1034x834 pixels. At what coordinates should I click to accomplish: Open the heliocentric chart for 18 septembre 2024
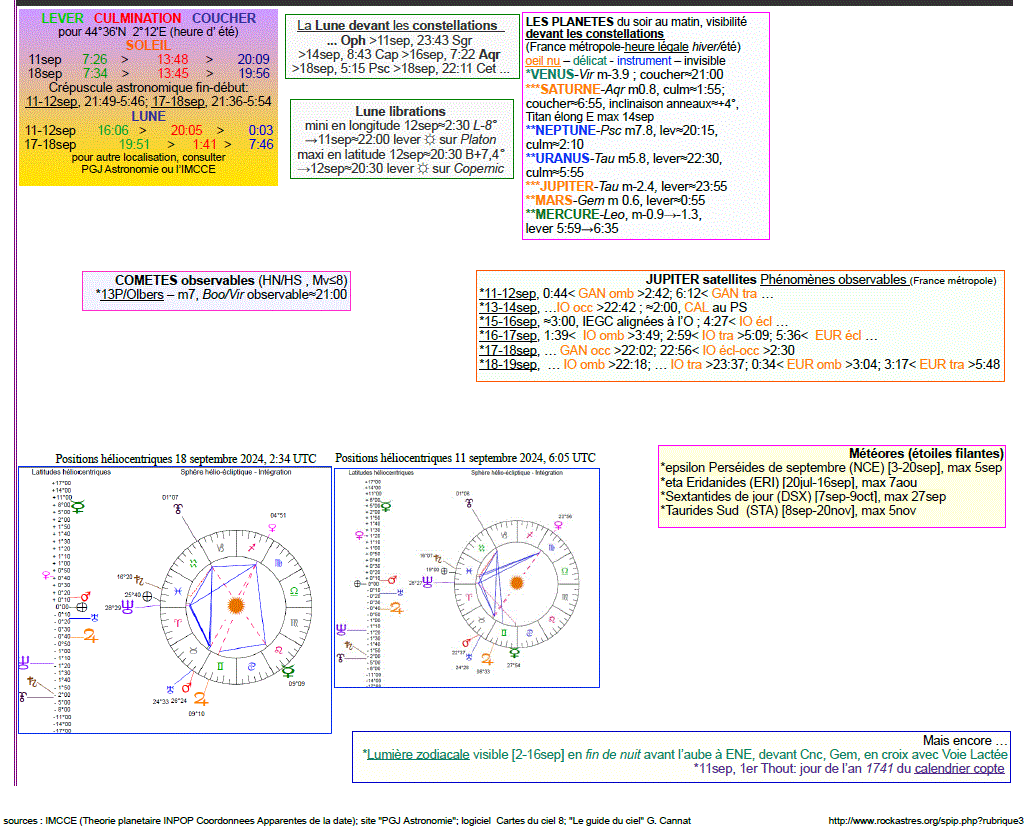point(175,600)
